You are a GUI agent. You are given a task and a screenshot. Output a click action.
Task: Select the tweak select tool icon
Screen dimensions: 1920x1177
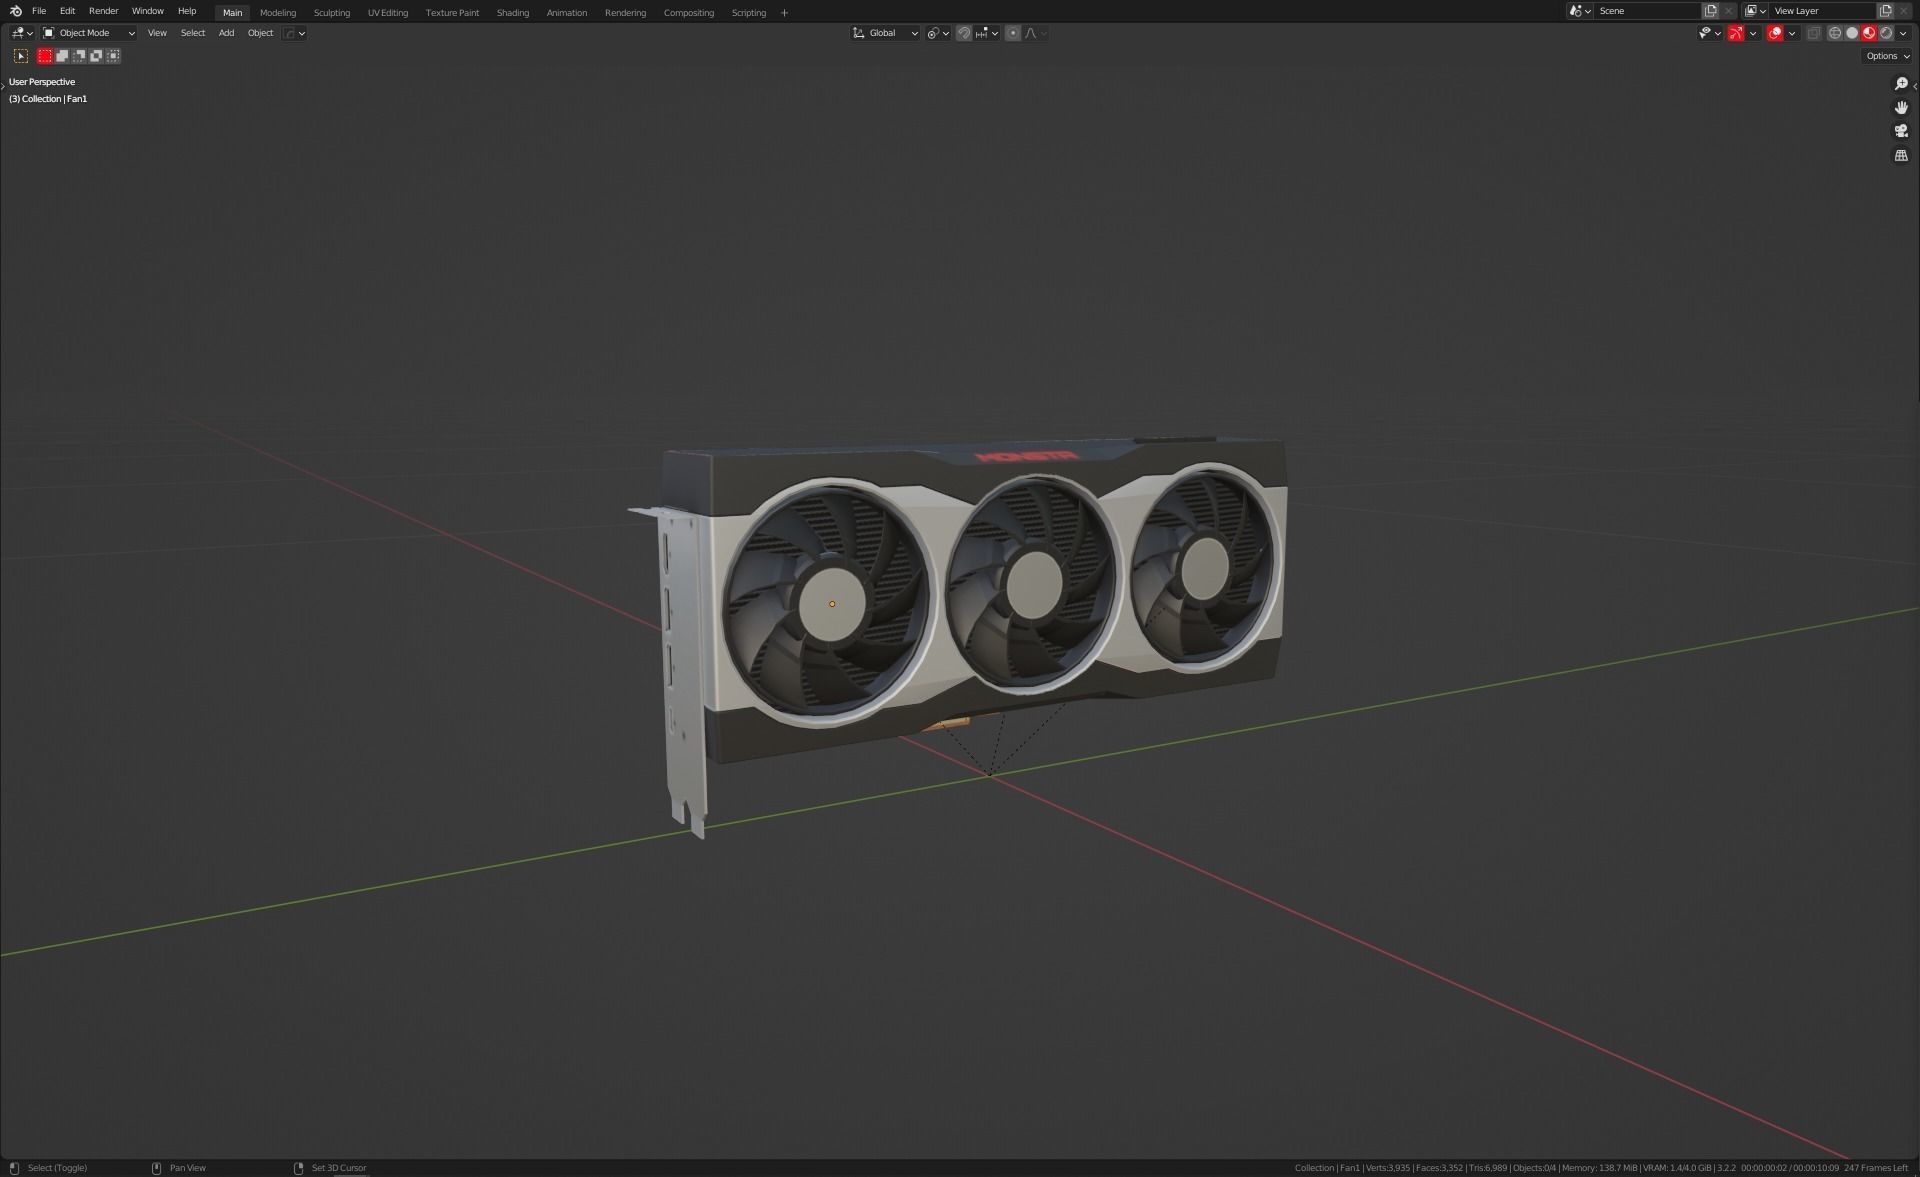click(x=21, y=56)
